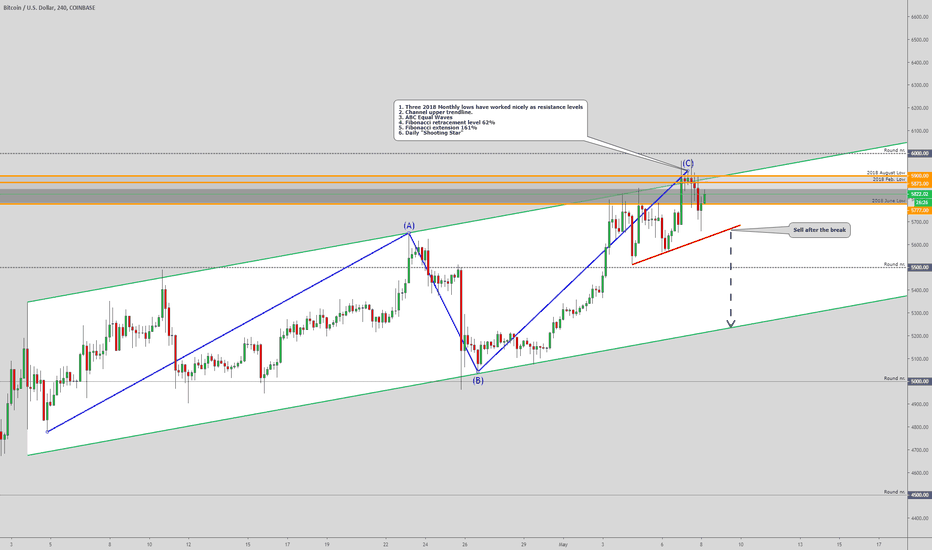Image resolution: width=932 pixels, height=550 pixels.
Task: Click 4800.00 on the price axis
Action: point(920,427)
